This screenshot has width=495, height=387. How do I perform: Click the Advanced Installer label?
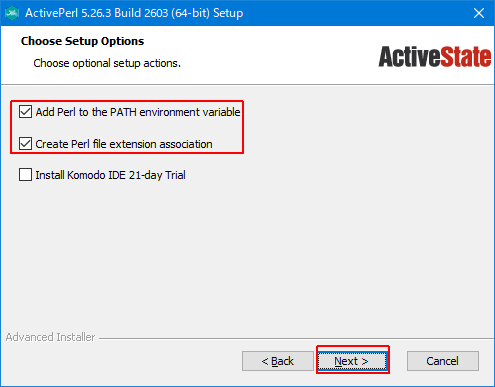[x=50, y=337]
